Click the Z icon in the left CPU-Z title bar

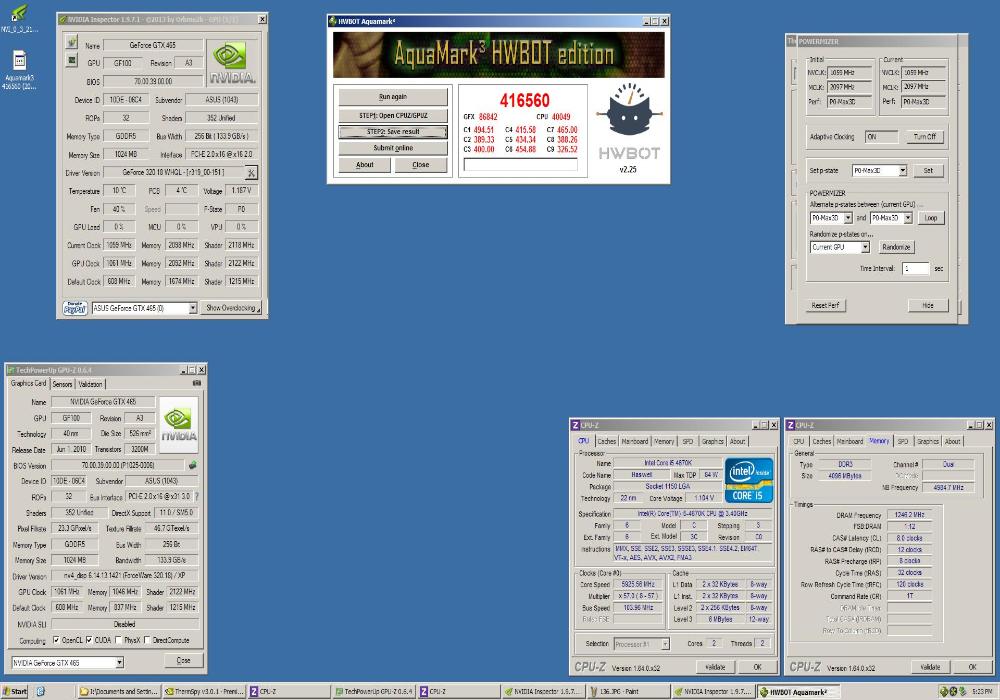tap(575, 425)
